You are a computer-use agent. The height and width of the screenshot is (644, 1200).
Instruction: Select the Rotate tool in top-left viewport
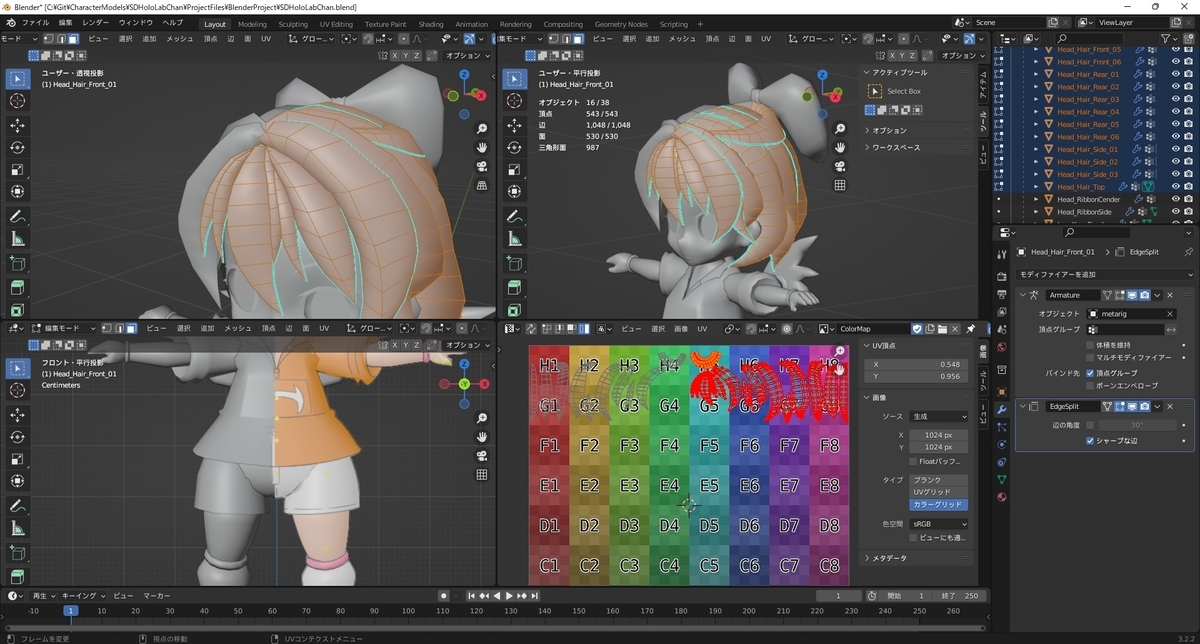[18, 147]
